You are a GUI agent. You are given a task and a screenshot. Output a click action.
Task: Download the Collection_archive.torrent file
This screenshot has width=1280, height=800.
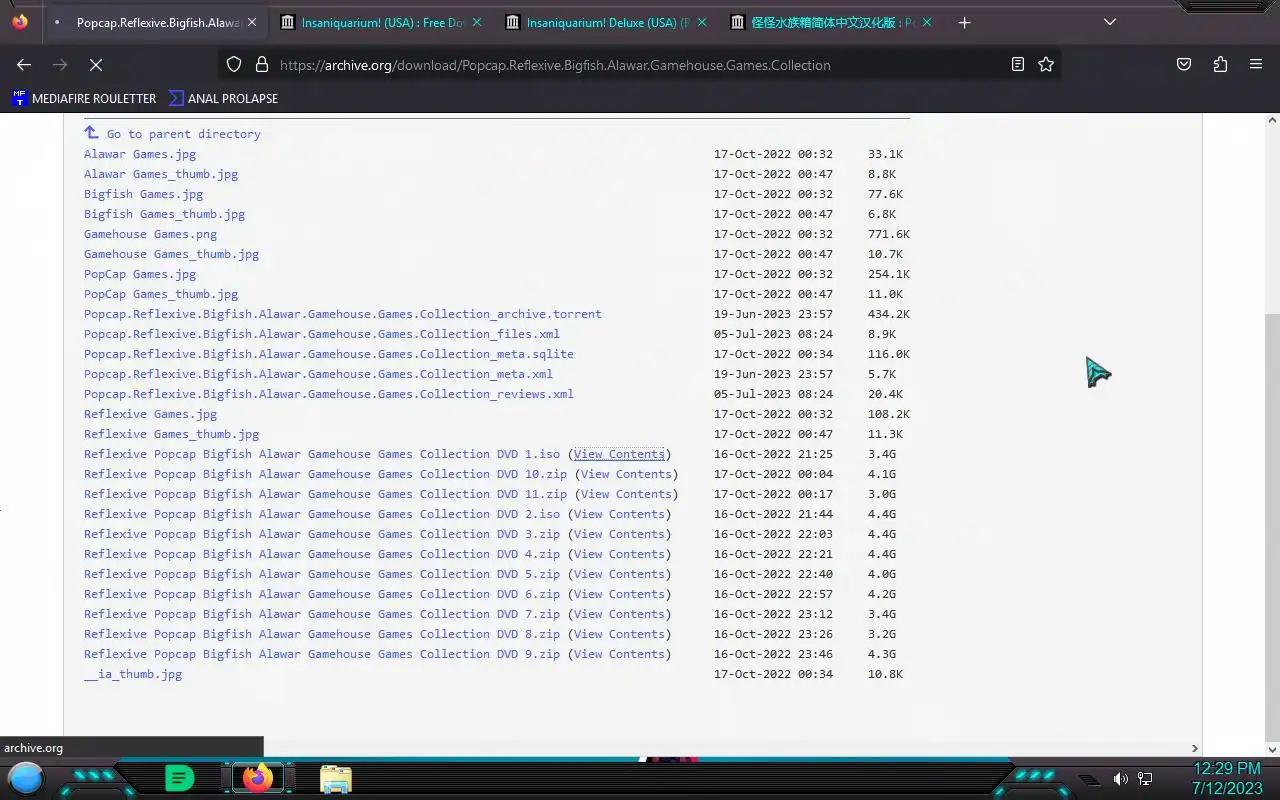point(343,314)
